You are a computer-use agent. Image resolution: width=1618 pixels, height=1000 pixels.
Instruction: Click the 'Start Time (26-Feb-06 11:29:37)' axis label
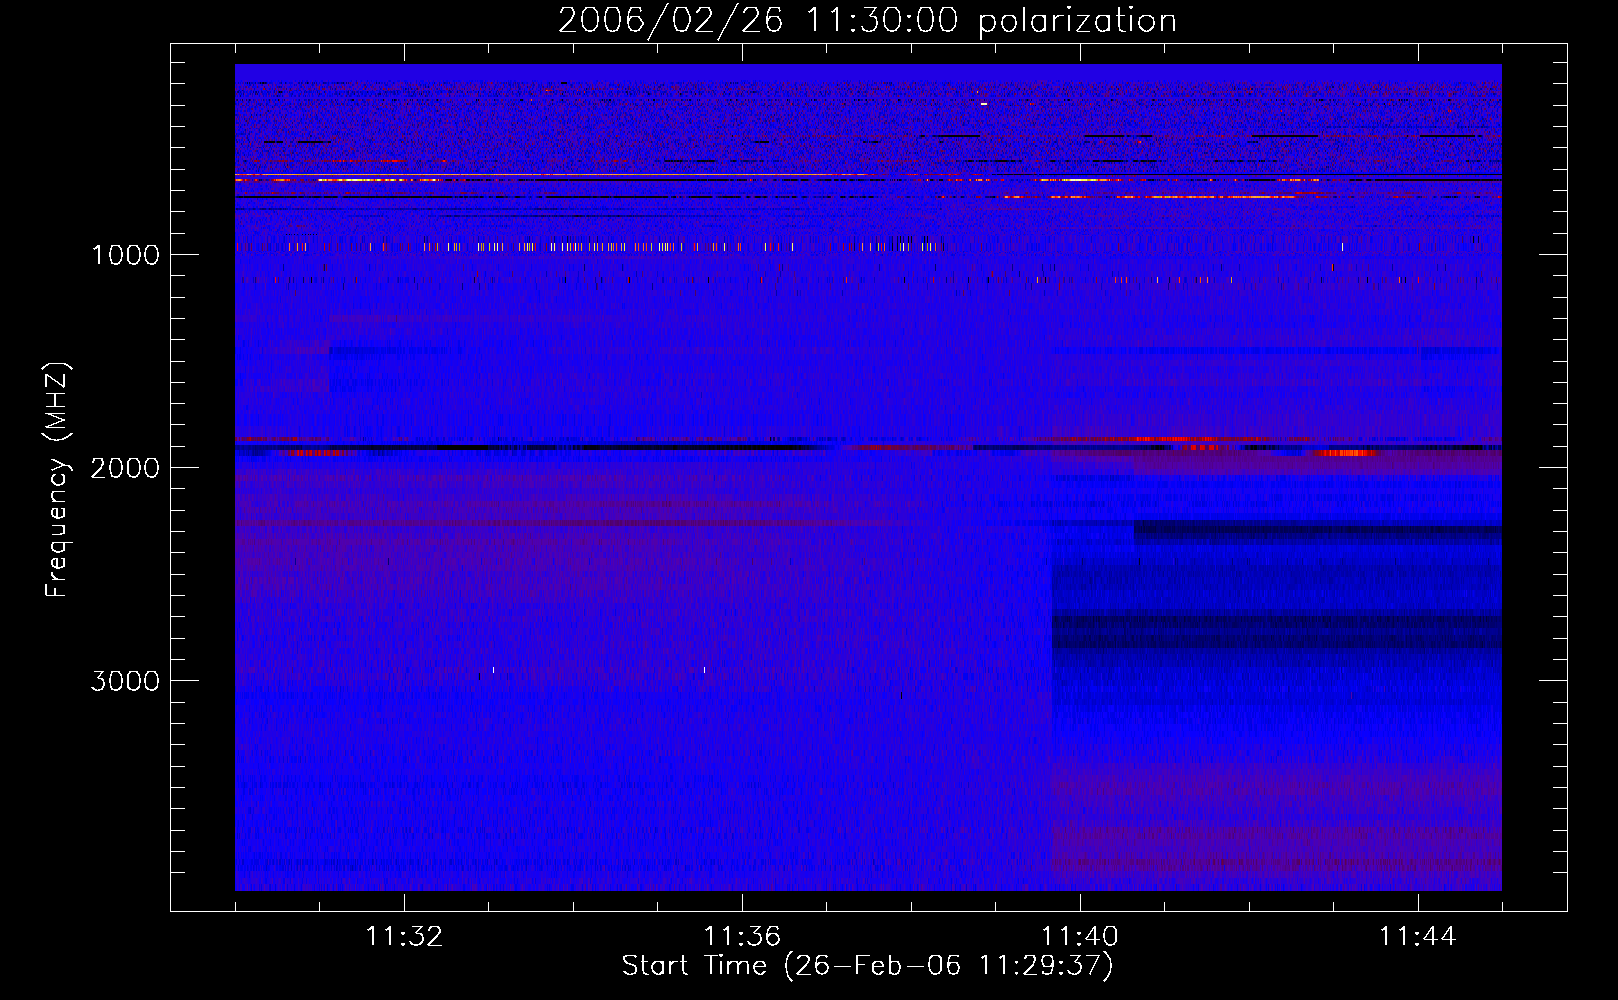click(867, 966)
